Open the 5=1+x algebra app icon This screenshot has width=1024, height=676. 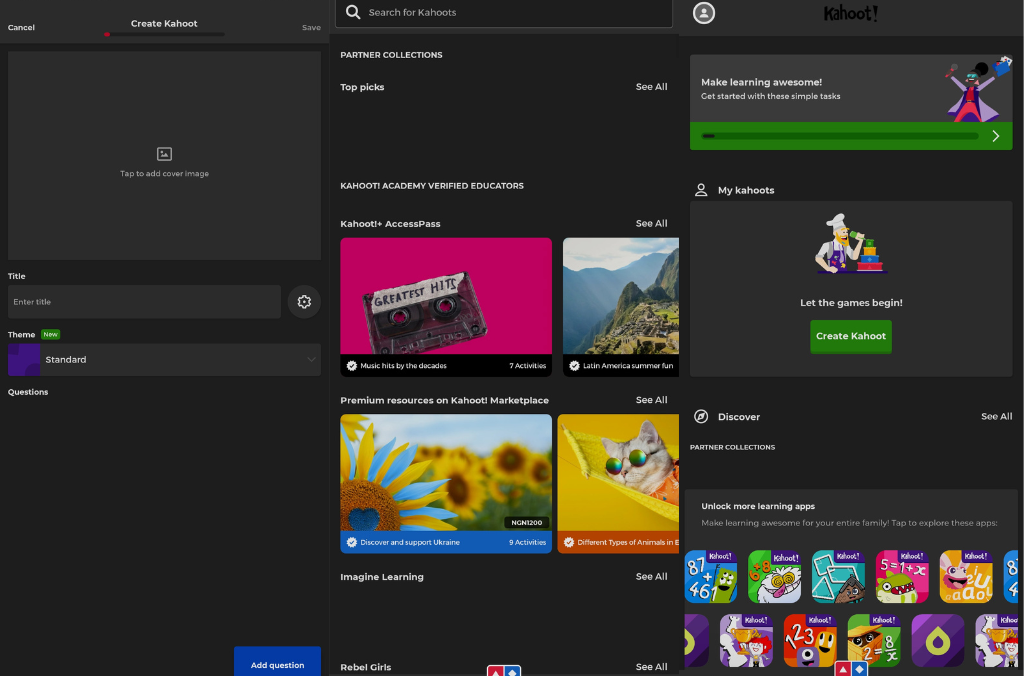pyautogui.click(x=902, y=577)
